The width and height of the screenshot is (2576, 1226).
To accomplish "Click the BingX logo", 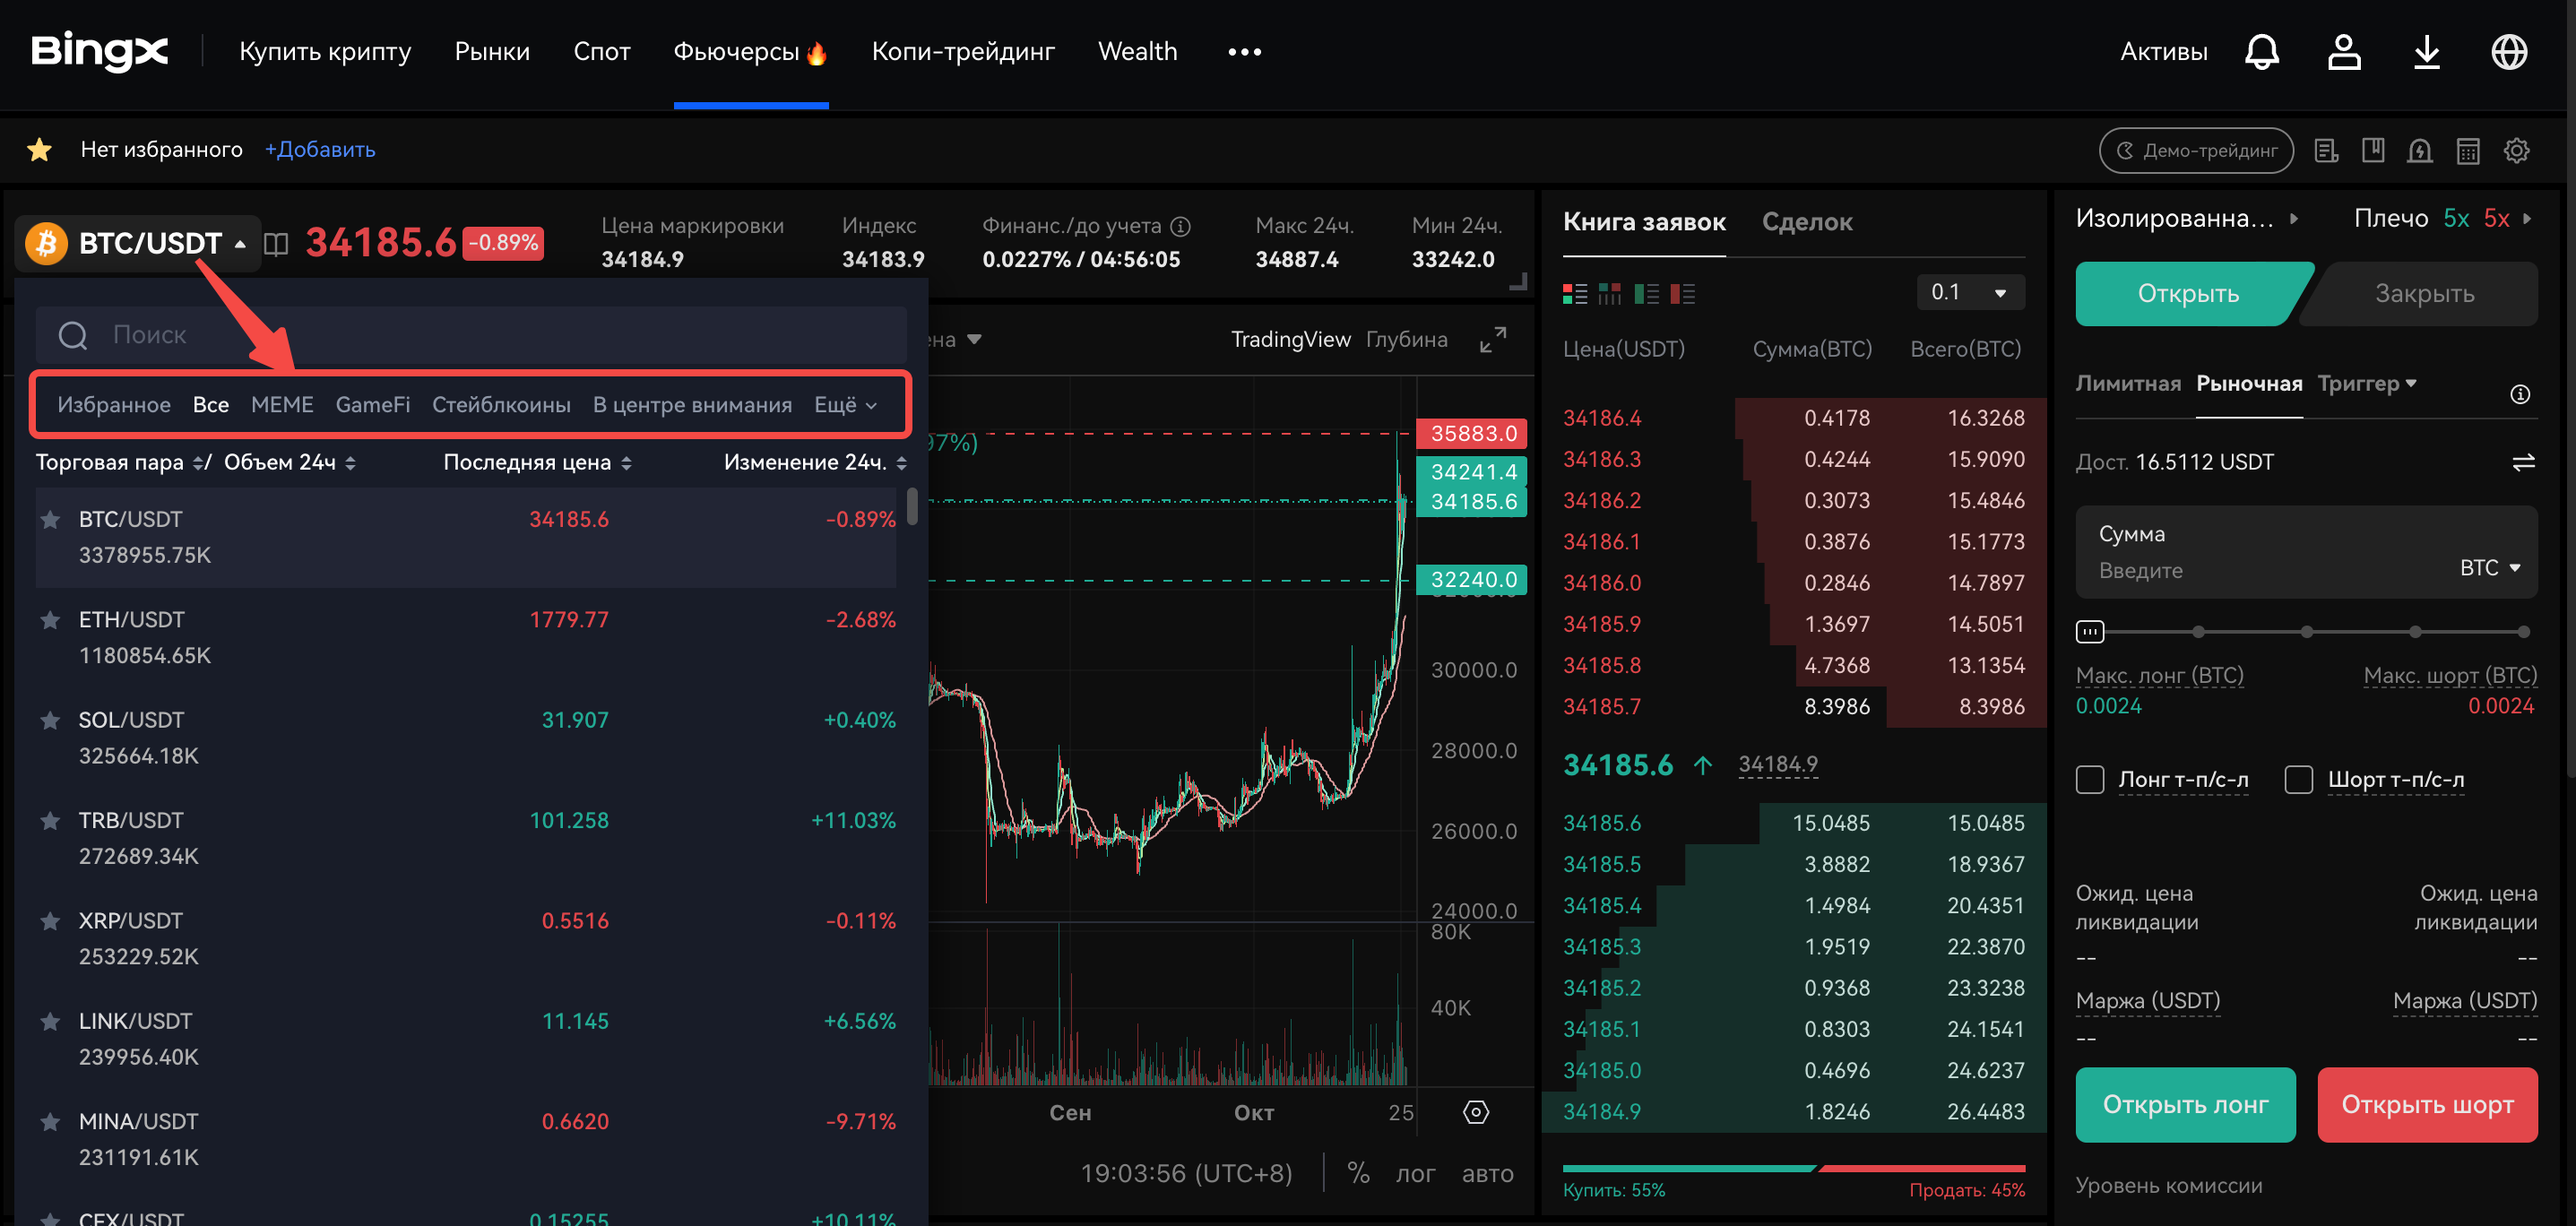I will click(x=99, y=51).
